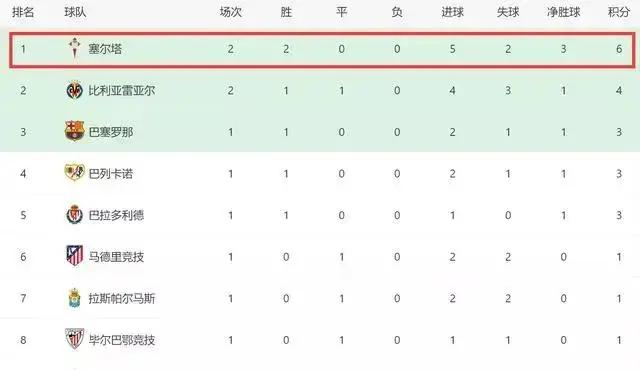Screen dimensions: 640x370
Task: Select the 巴塞罗那 team name
Action: (x=111, y=132)
